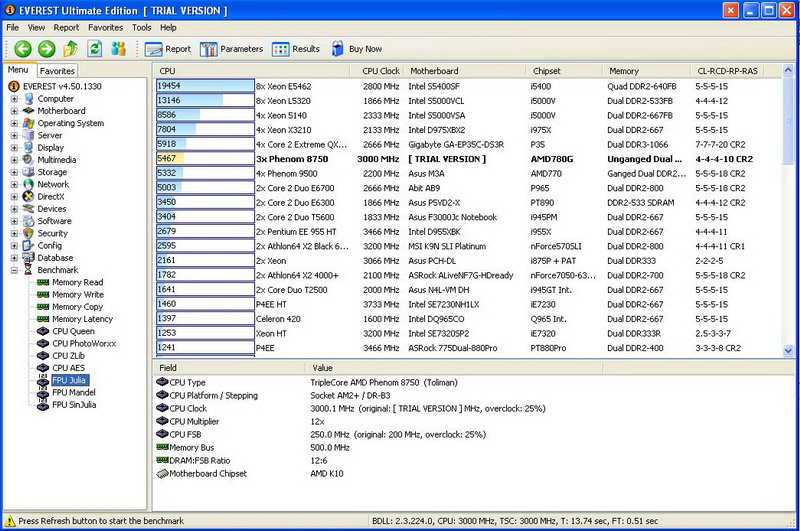Open the Report toolbar button
800x531 pixels.
(168, 49)
